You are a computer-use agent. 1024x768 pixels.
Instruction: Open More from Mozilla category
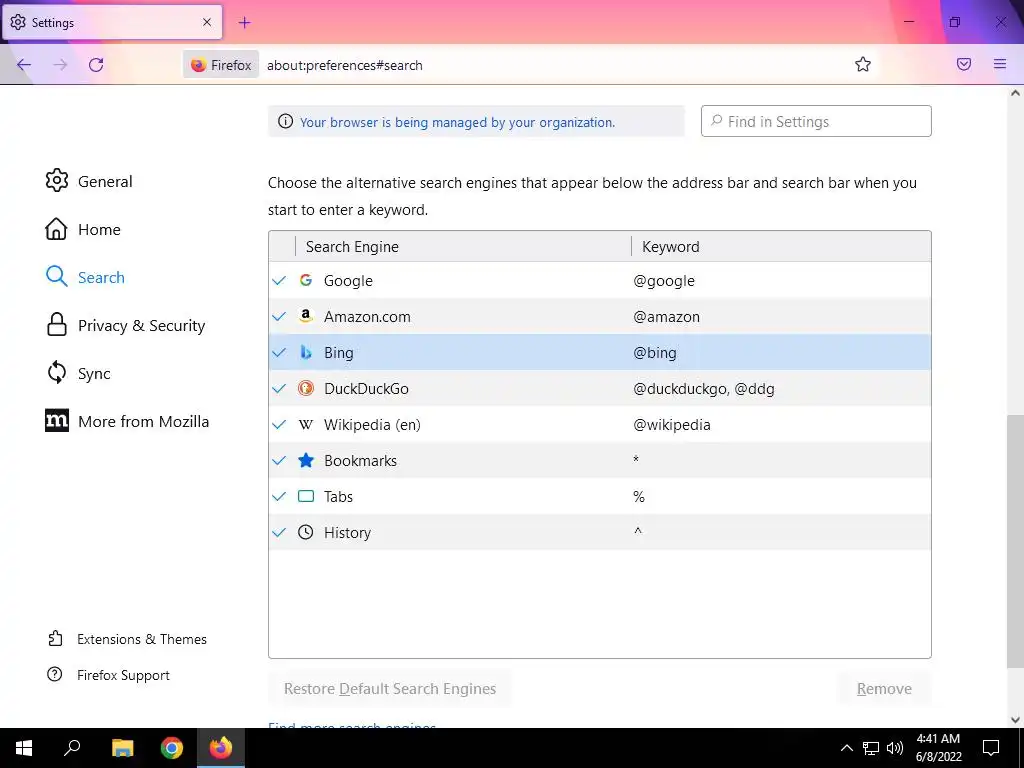pyautogui.click(x=127, y=421)
